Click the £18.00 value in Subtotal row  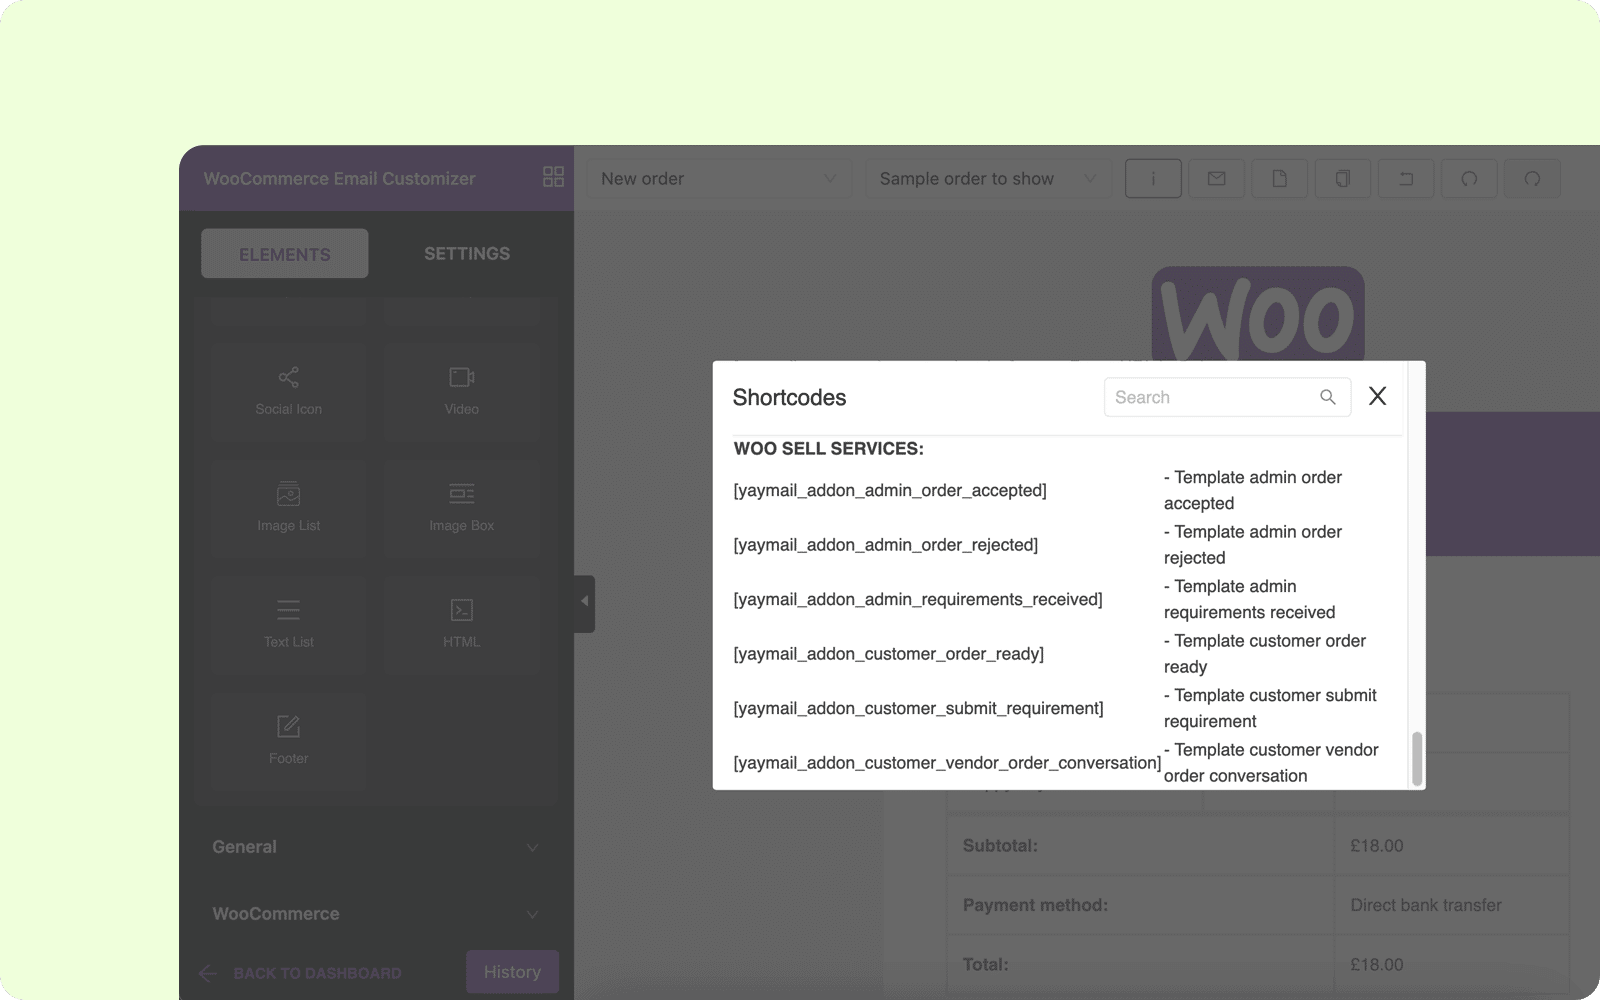[1377, 846]
